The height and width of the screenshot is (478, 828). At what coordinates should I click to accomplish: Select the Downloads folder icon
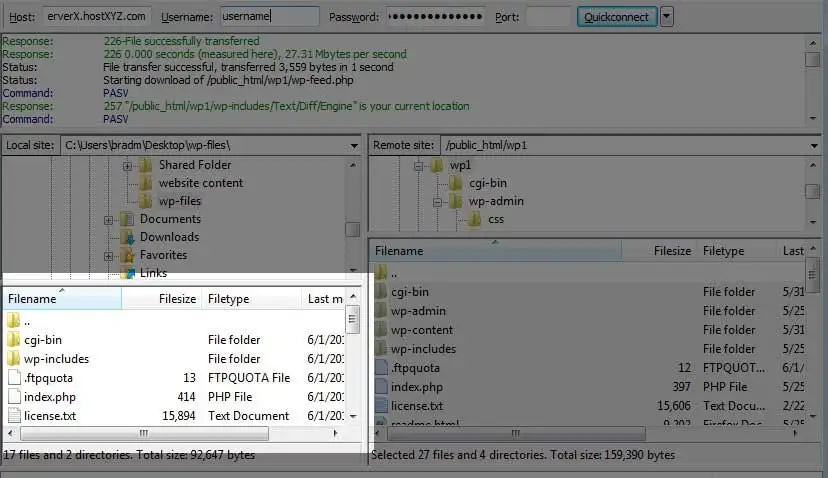coord(127,237)
